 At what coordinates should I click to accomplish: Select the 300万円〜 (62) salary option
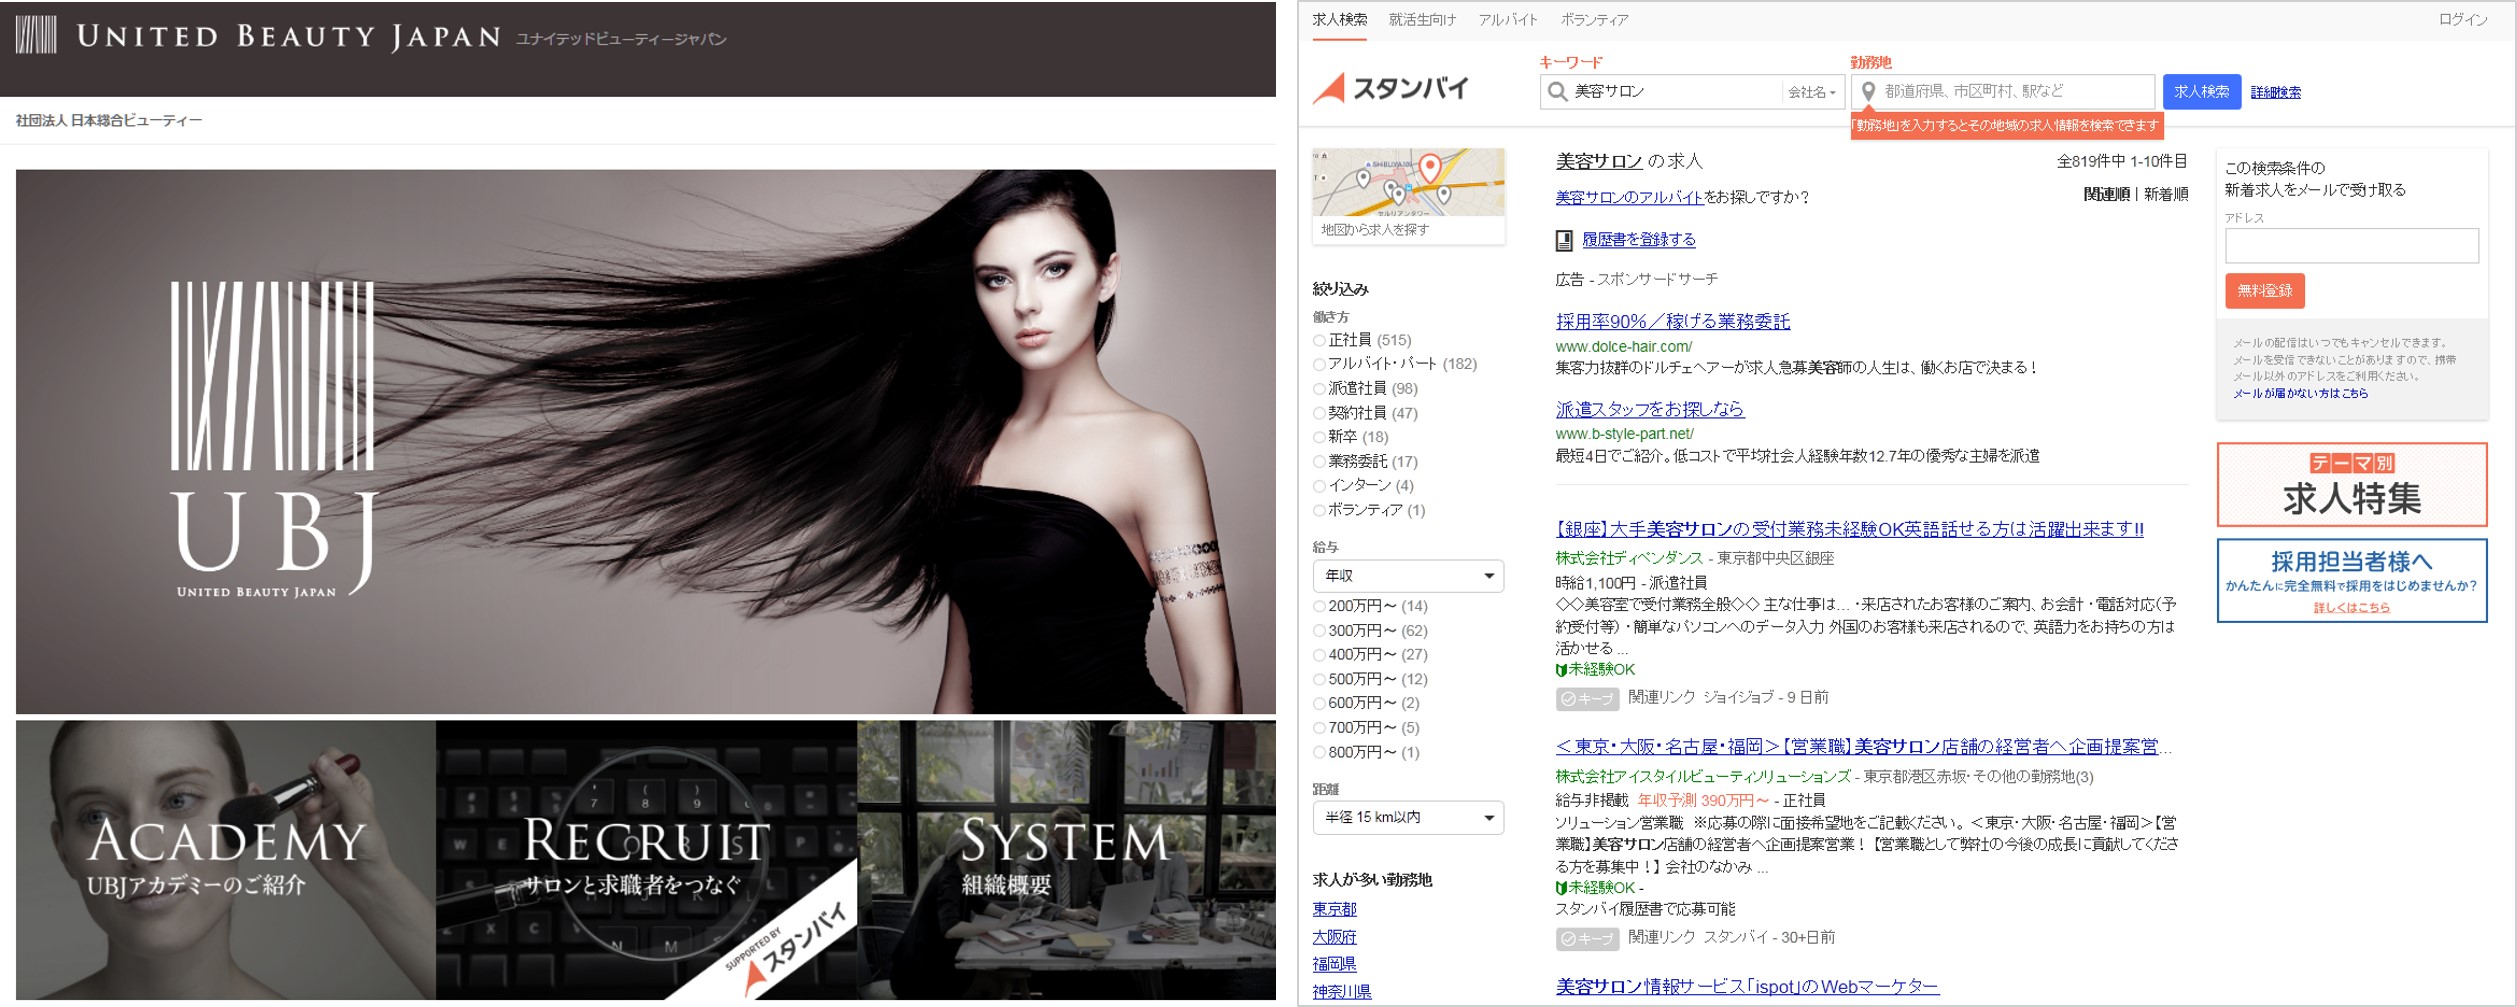coord(1319,631)
